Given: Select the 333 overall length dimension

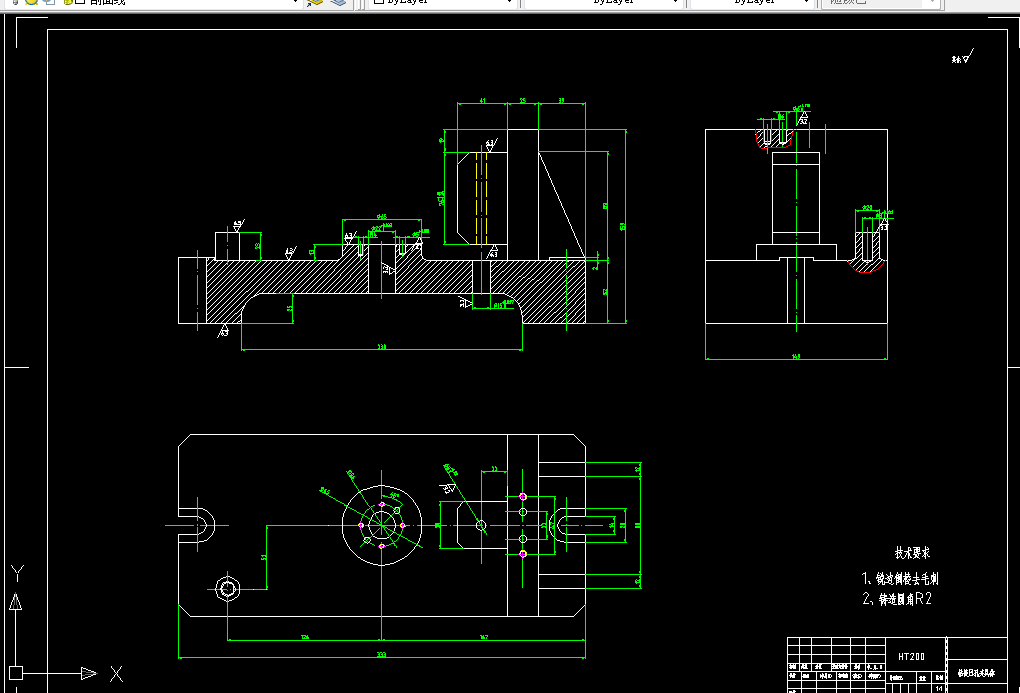Looking at the screenshot, I should click(x=381, y=654).
